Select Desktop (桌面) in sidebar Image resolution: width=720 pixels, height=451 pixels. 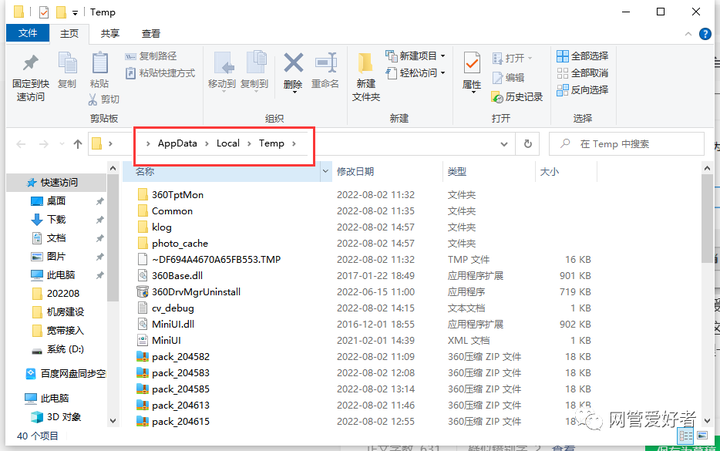(x=56, y=201)
